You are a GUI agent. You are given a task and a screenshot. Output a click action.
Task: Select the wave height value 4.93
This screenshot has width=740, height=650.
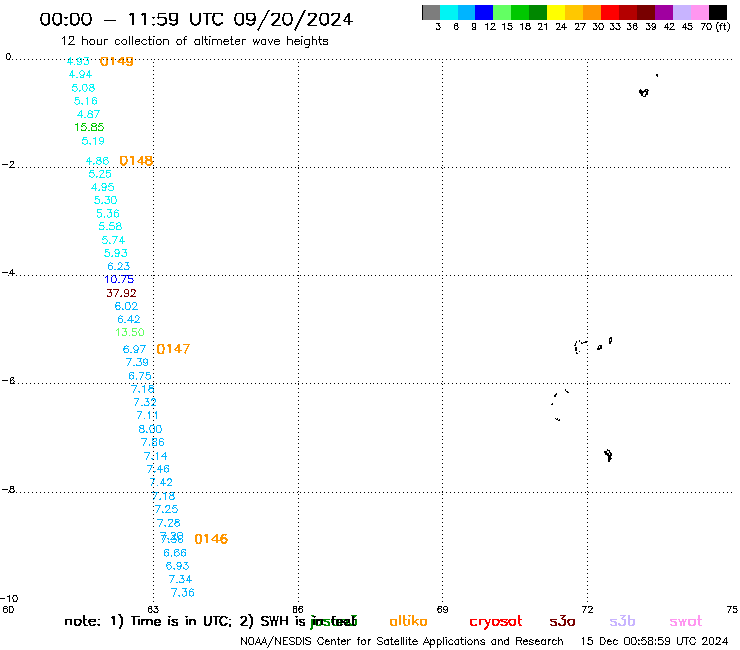click(78, 61)
